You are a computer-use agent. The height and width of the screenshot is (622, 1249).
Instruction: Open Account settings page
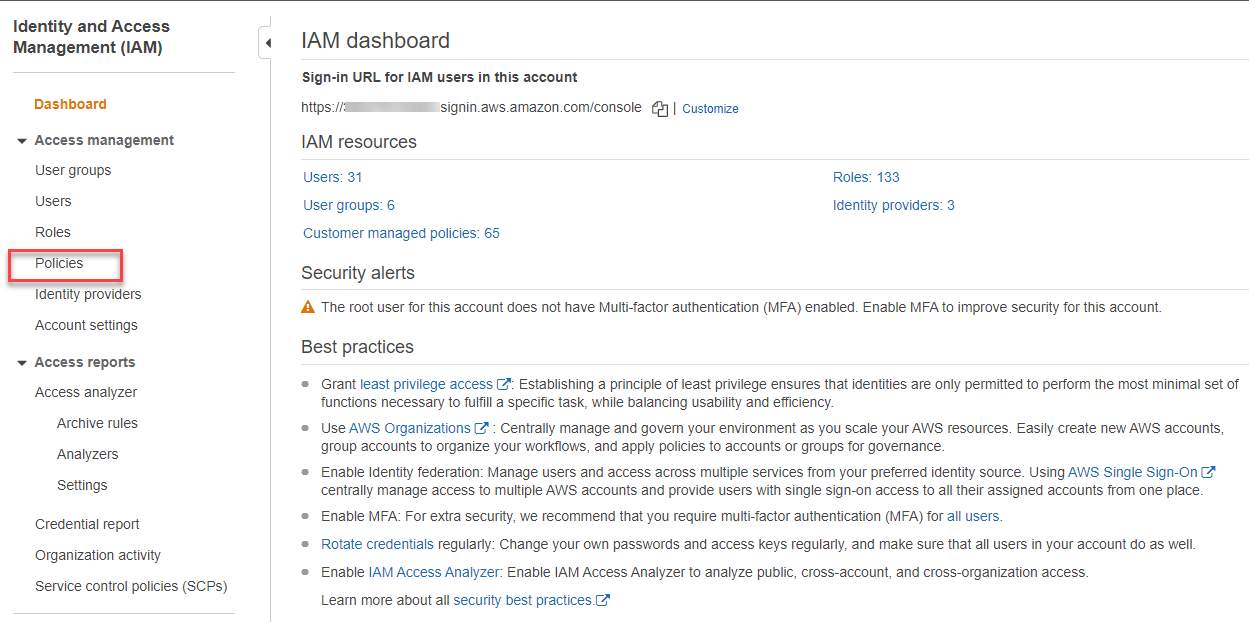click(x=86, y=325)
